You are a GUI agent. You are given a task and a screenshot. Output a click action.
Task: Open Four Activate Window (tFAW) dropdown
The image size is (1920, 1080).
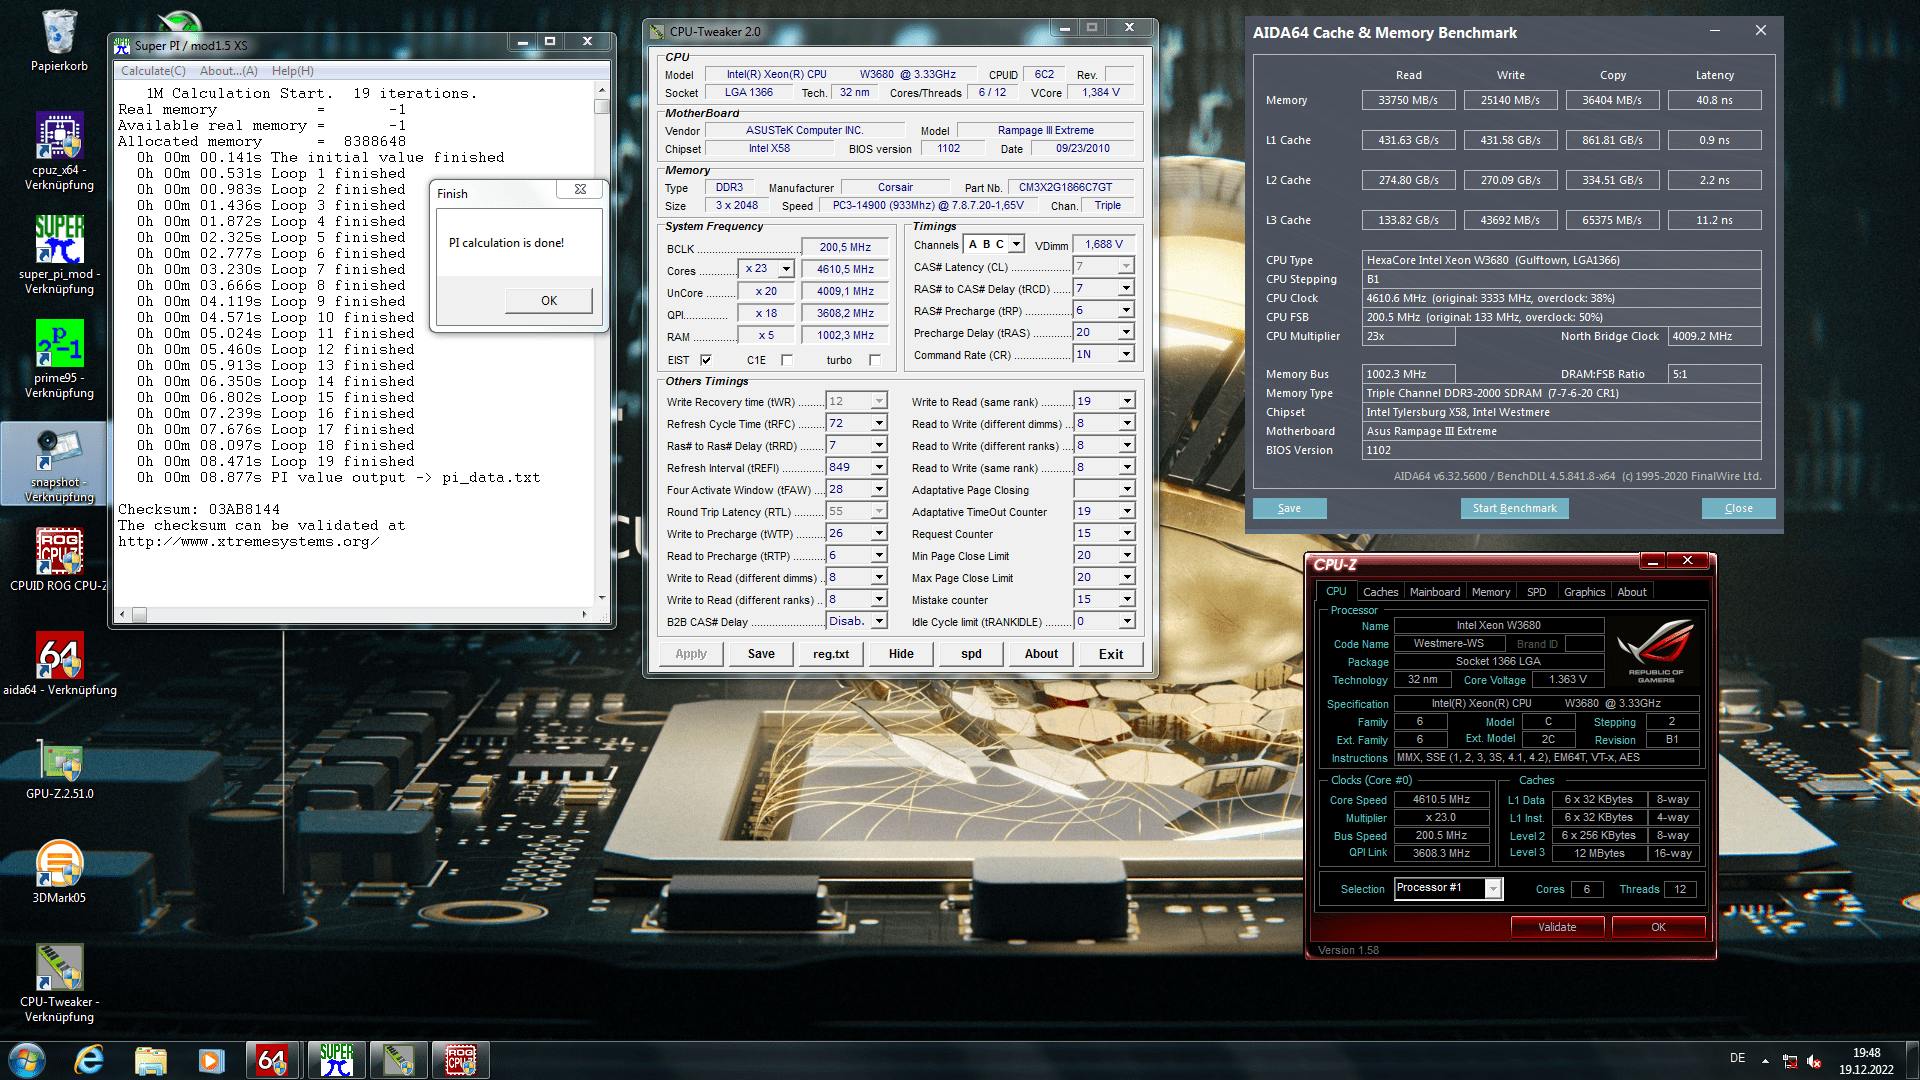click(879, 489)
